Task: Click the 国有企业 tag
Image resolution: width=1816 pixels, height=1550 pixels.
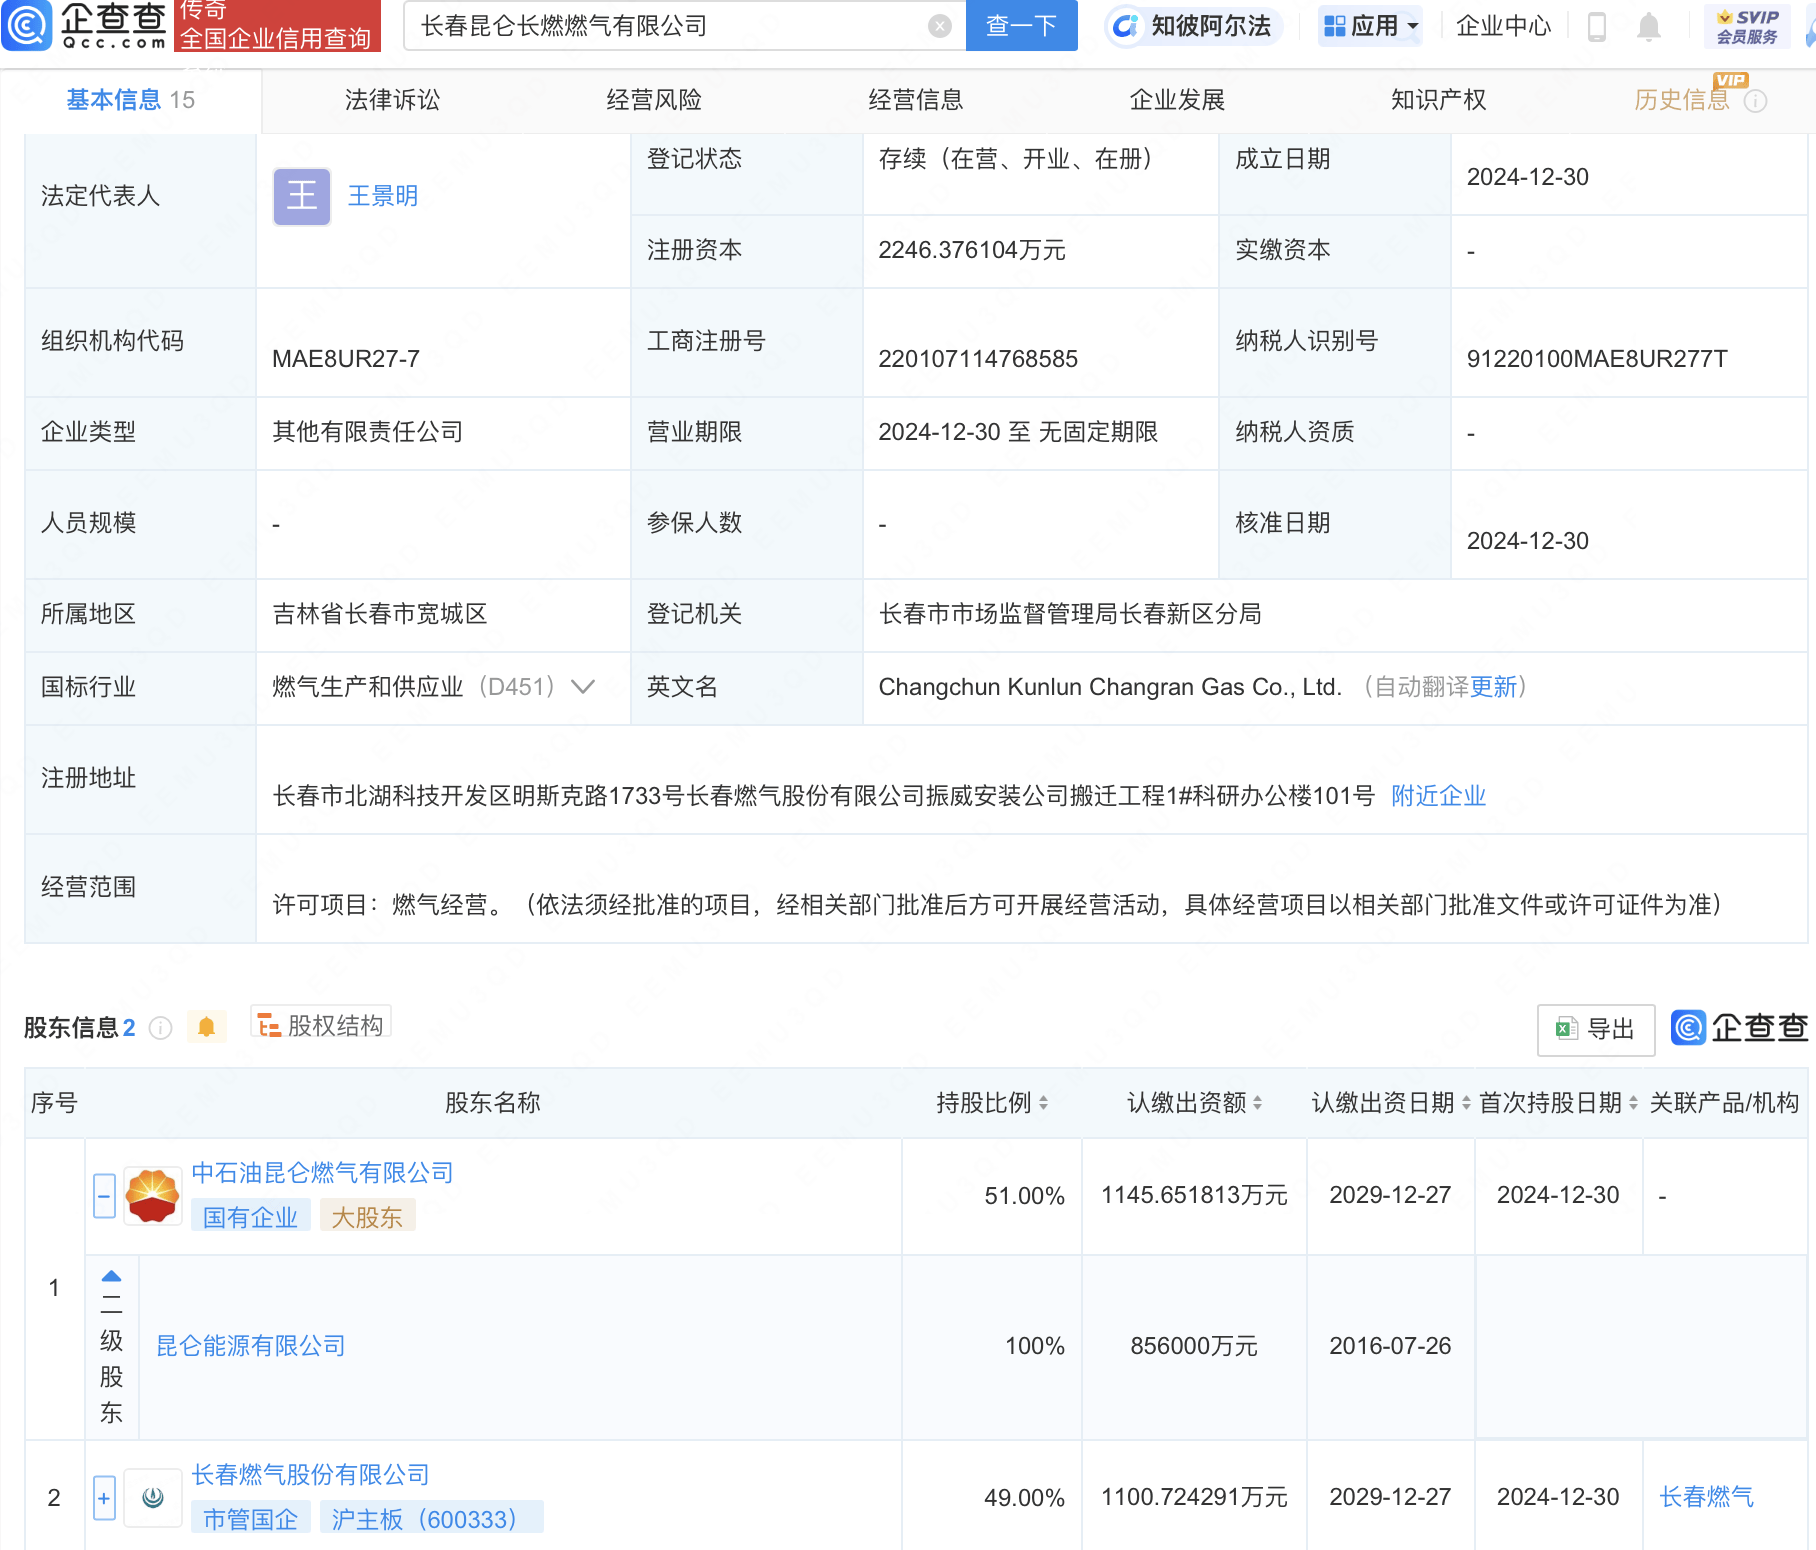Action: (x=251, y=1218)
